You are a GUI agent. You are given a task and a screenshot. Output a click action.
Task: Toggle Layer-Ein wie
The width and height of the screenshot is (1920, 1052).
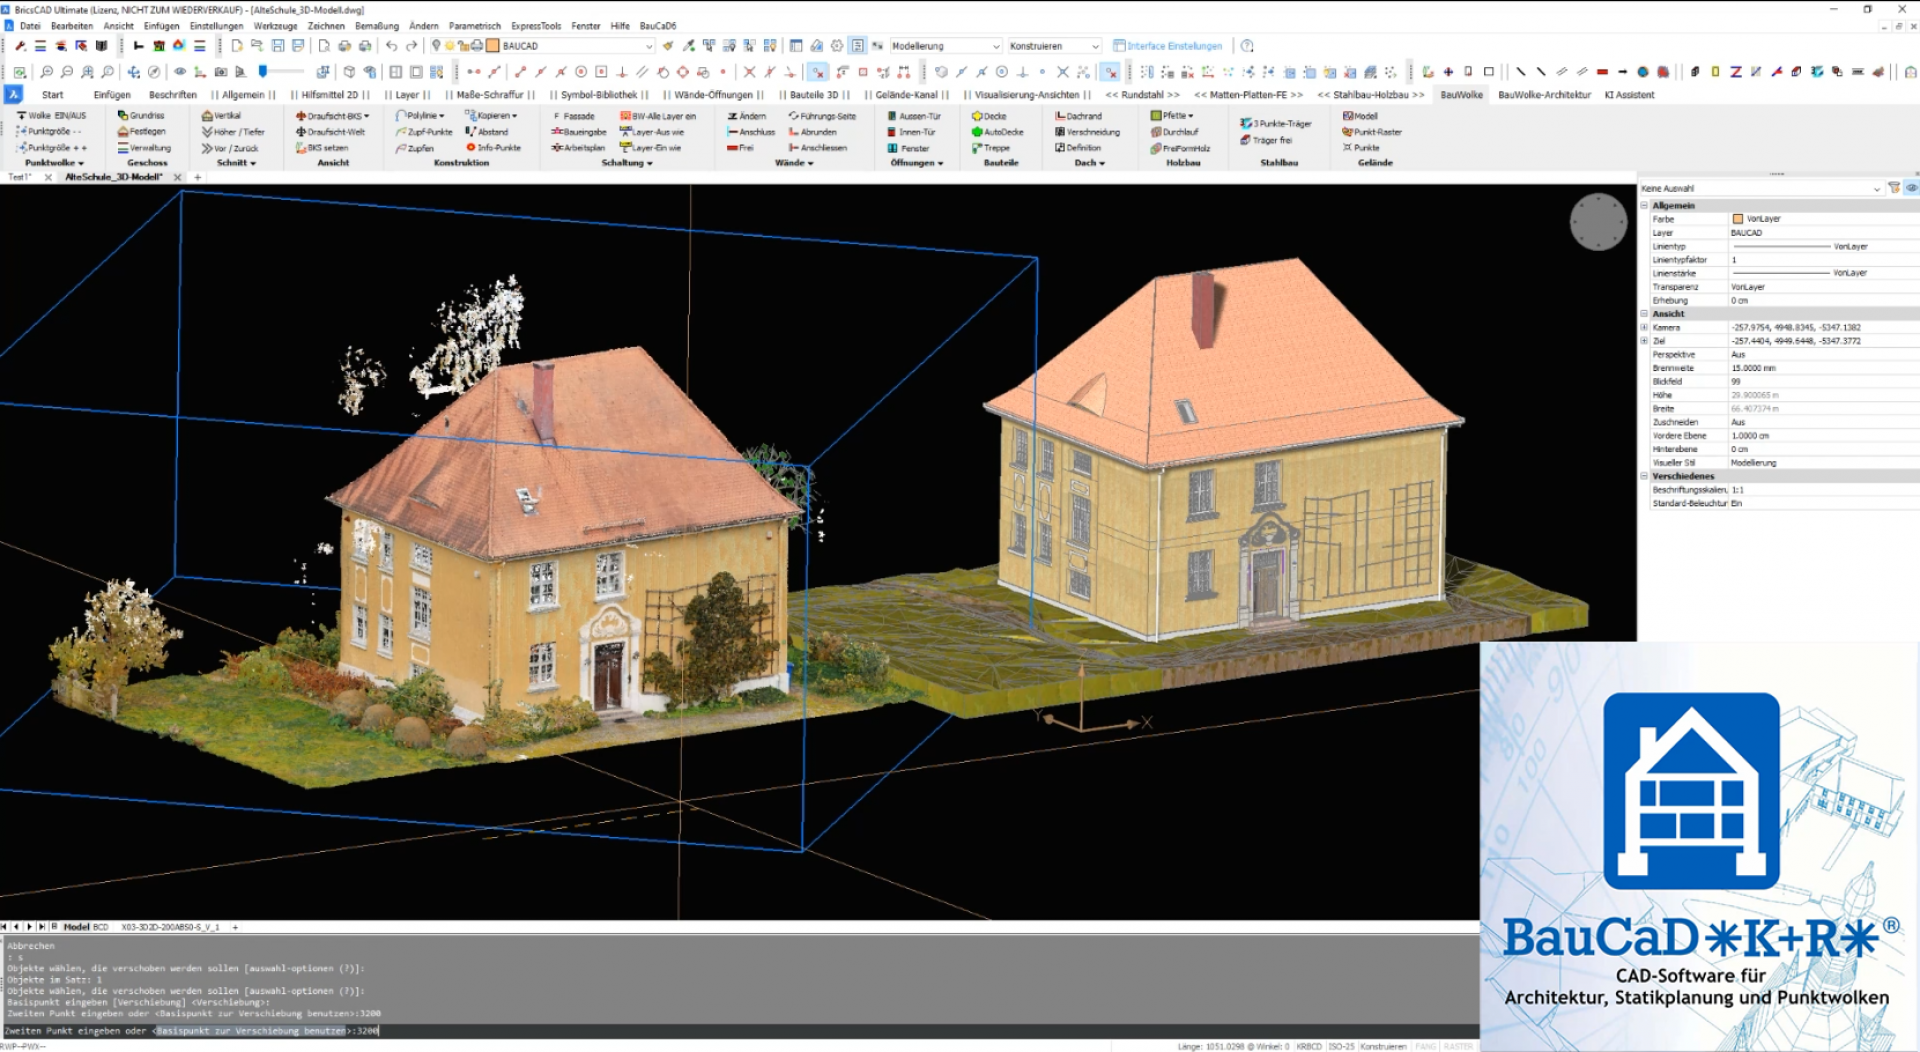[650, 148]
